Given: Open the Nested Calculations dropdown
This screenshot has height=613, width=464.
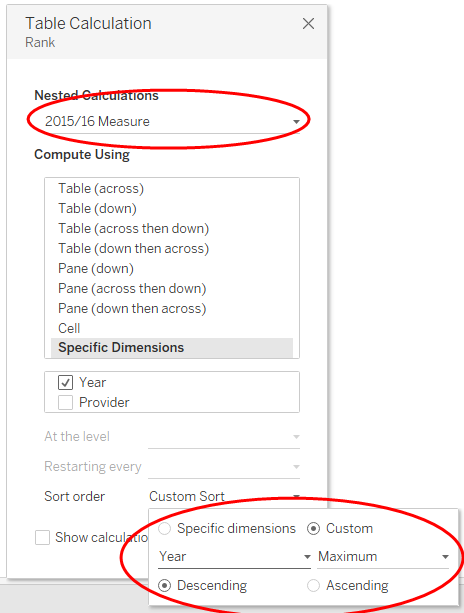Looking at the screenshot, I should (172, 122).
